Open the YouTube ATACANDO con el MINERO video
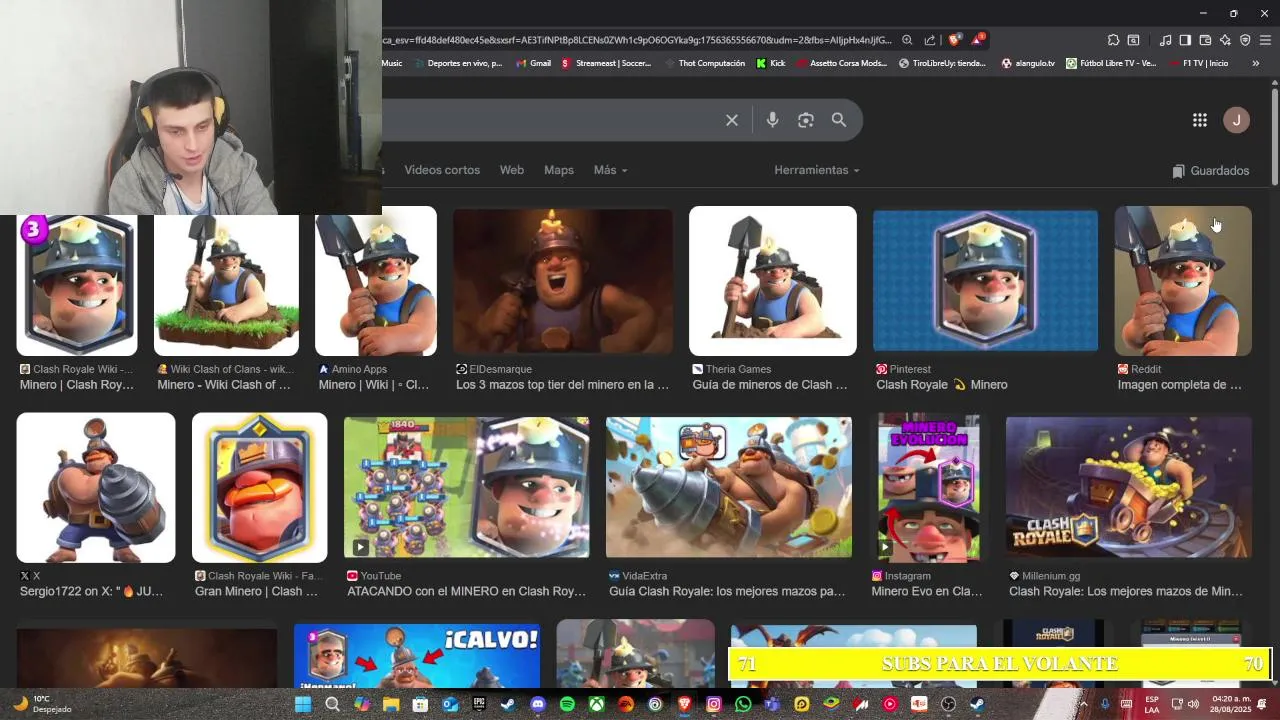Viewport: 1280px width, 720px height. [x=467, y=487]
